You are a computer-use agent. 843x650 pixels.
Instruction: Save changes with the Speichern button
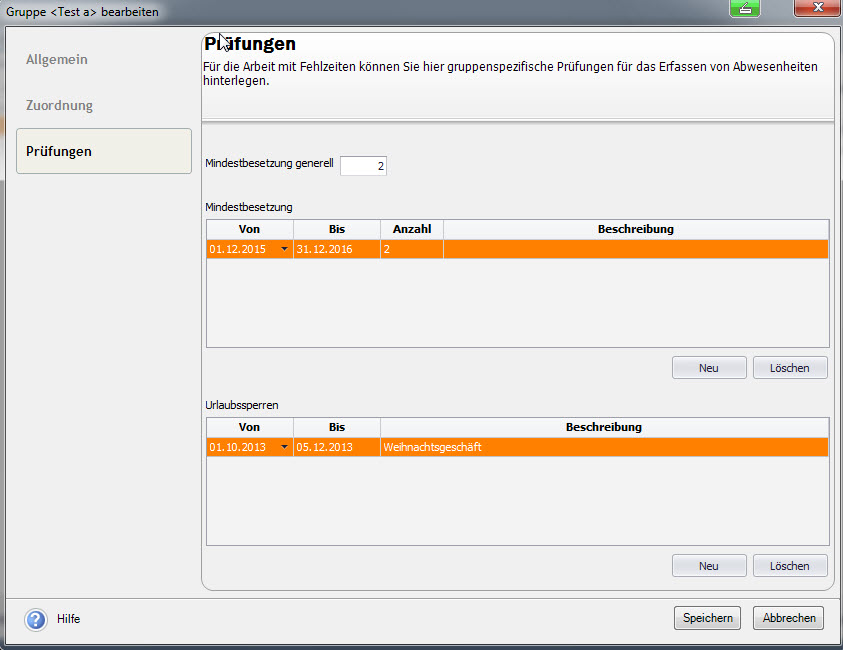pyautogui.click(x=708, y=618)
